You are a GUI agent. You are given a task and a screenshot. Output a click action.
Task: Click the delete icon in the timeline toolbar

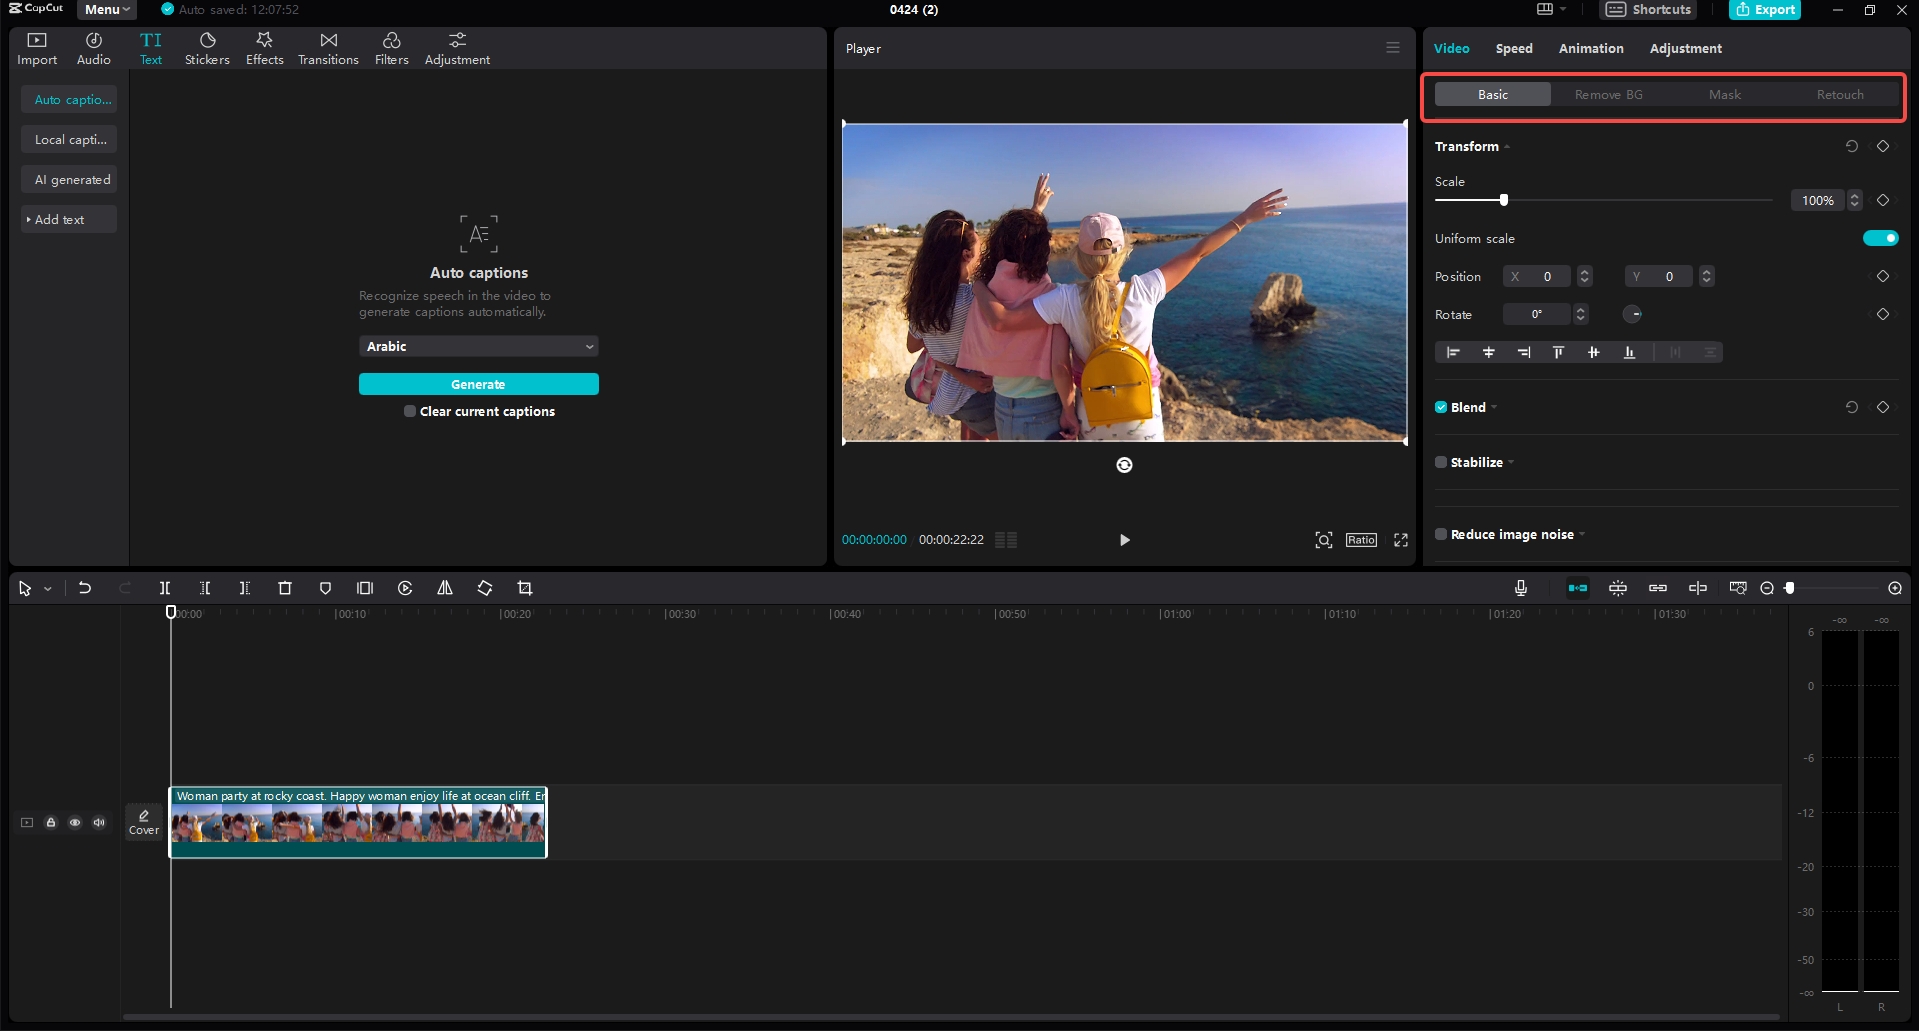(284, 588)
